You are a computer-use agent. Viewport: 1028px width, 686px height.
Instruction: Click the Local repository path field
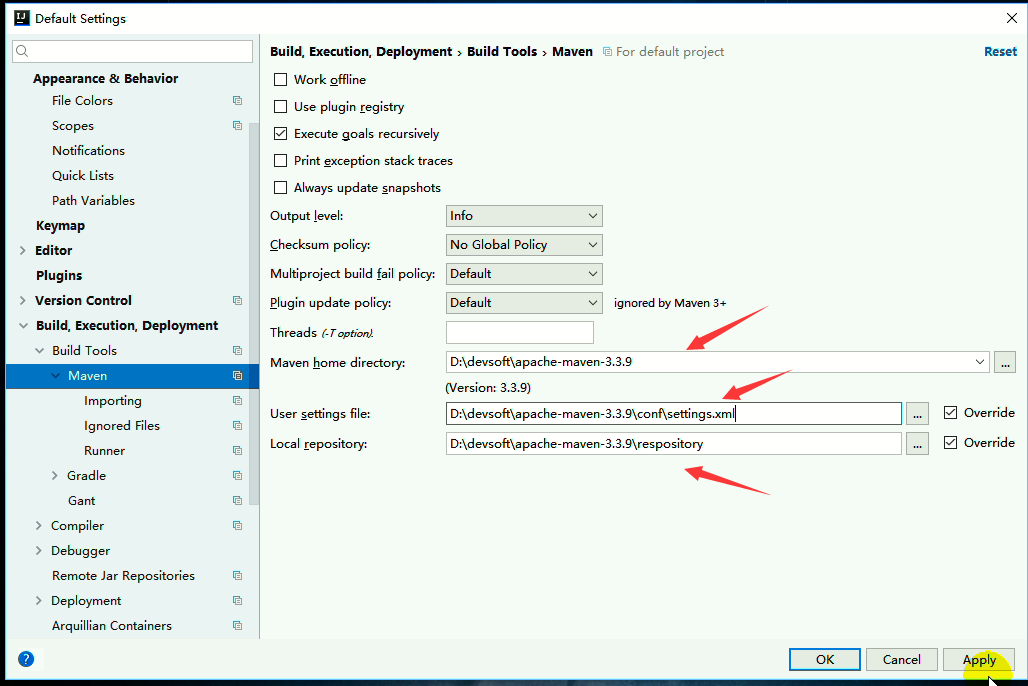(x=674, y=443)
